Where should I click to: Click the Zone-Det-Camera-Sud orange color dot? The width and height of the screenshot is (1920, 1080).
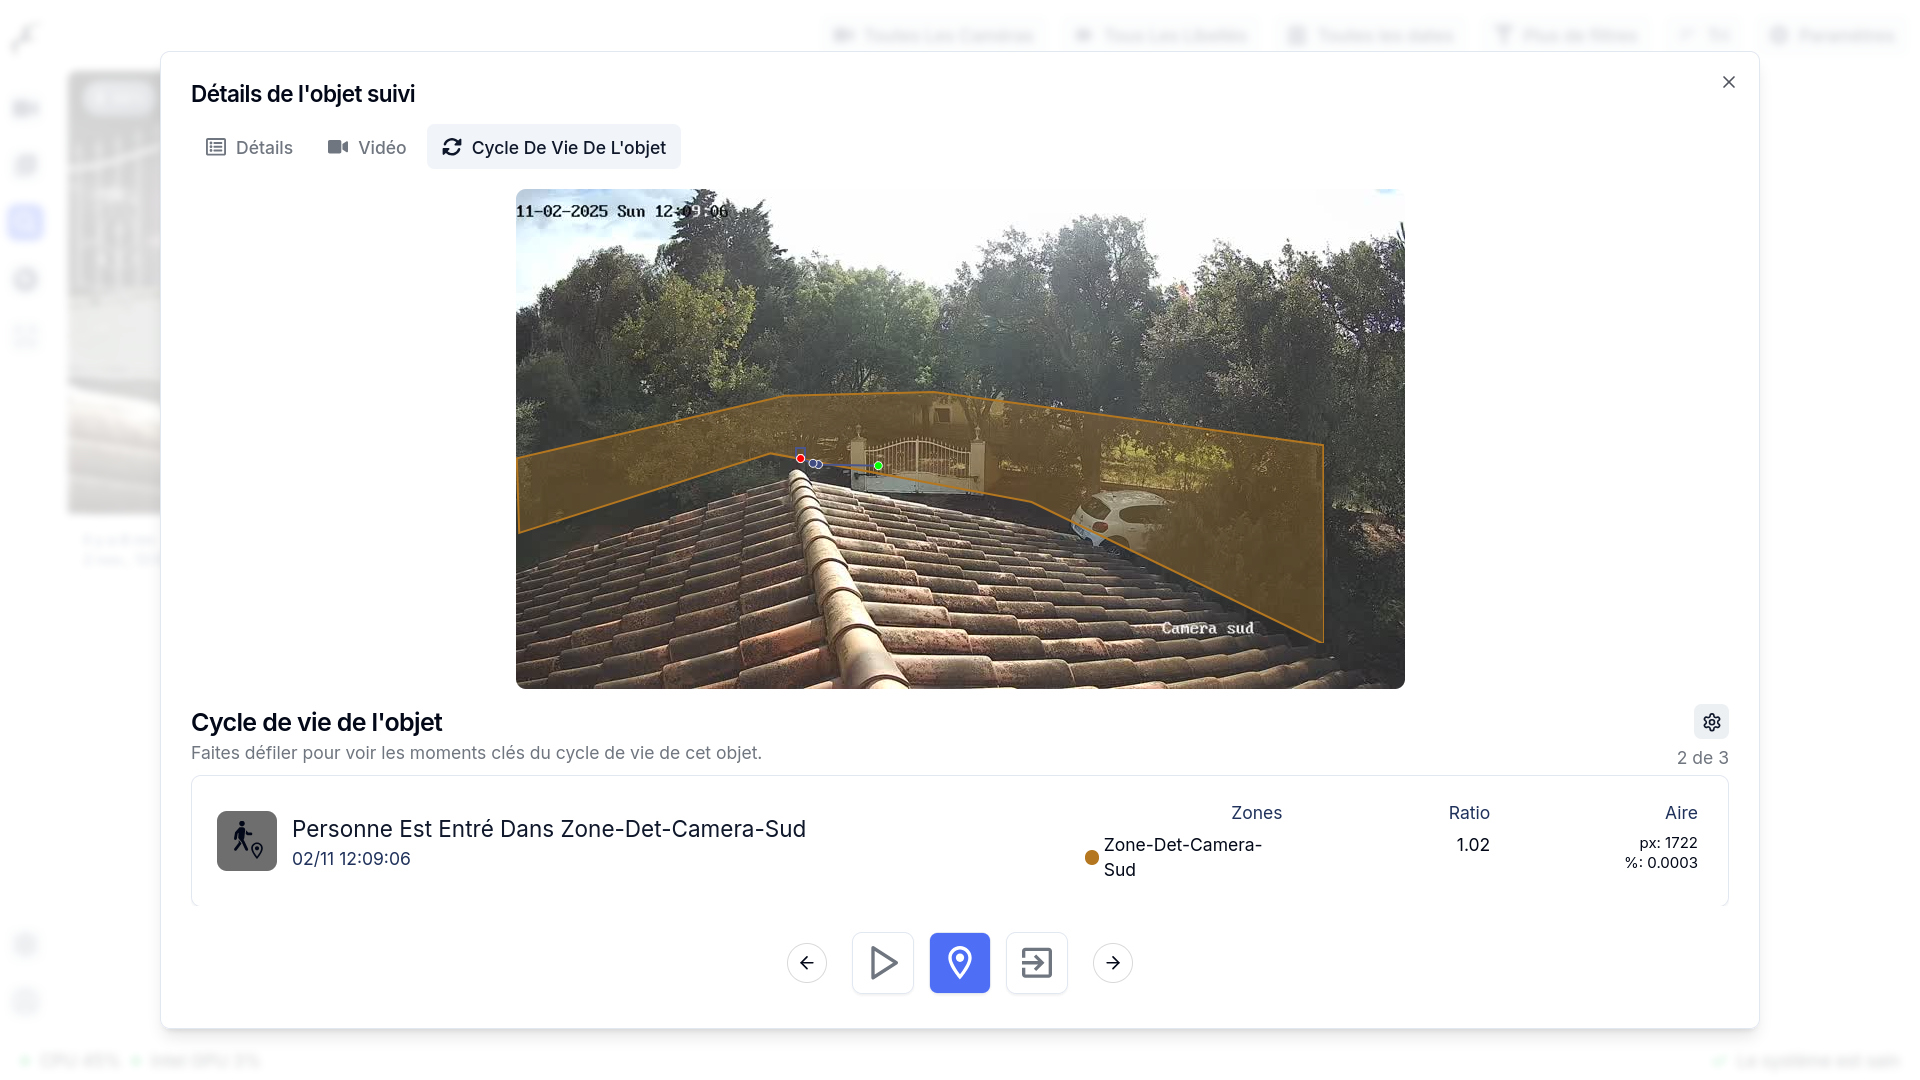point(1091,857)
